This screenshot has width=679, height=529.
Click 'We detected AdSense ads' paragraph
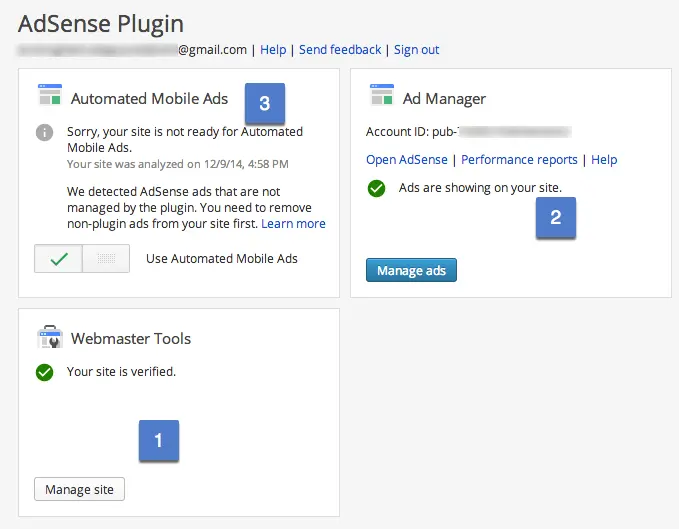click(196, 208)
